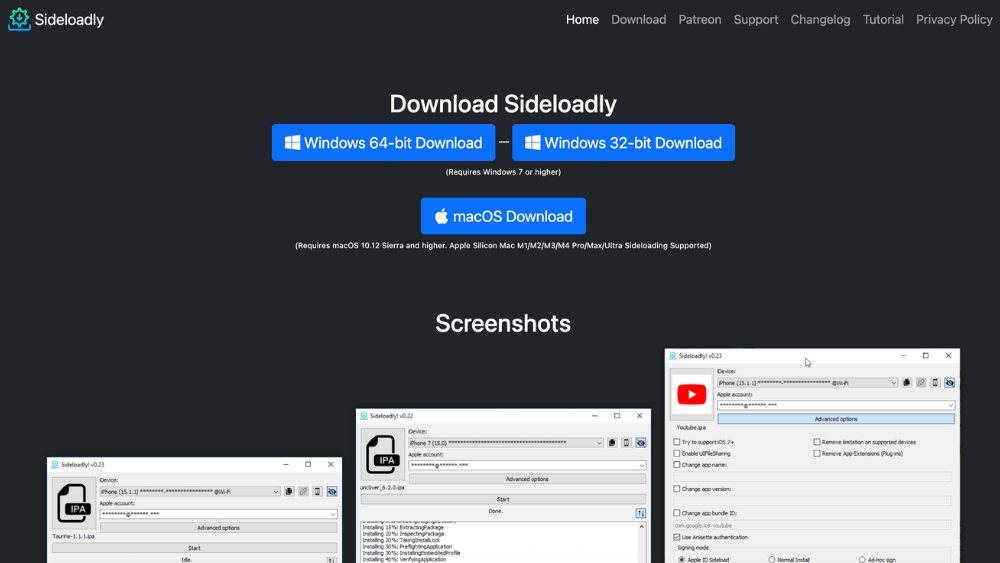This screenshot has width=1000, height=563.
Task: Enable Try to support iOS 7+ checkbox
Action: (677, 442)
